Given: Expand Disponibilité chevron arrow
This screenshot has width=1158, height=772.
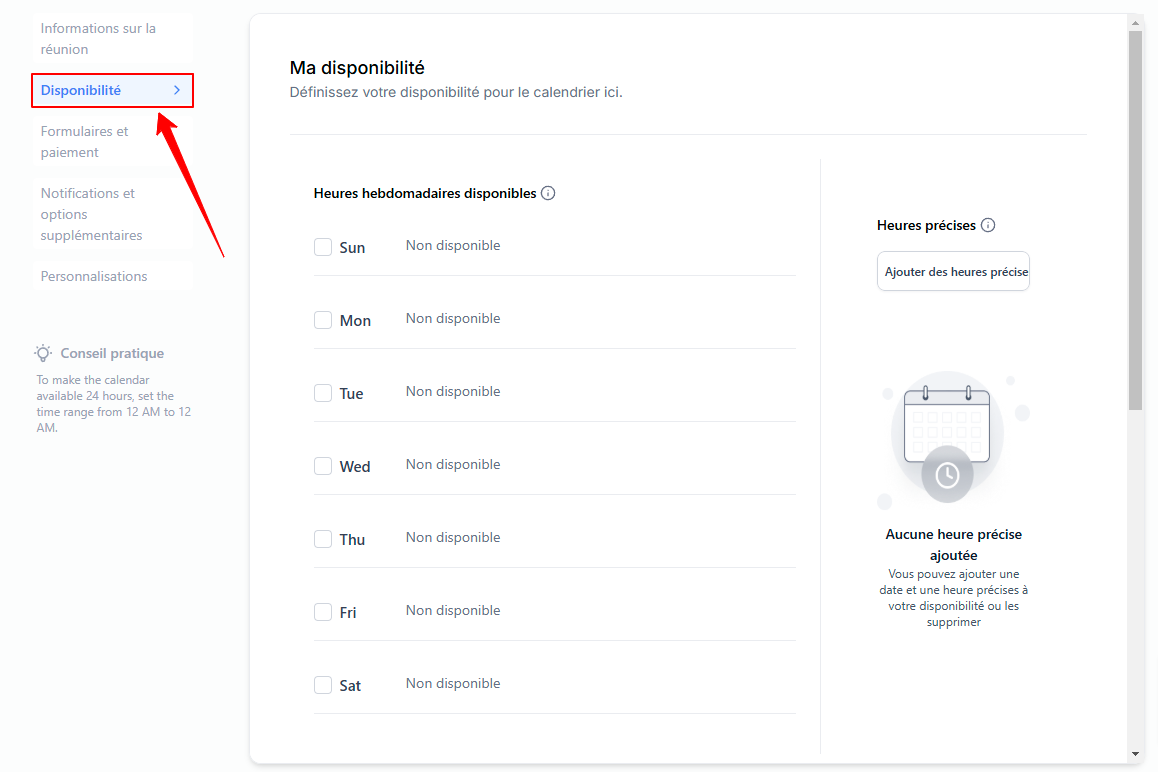Looking at the screenshot, I should point(177,90).
